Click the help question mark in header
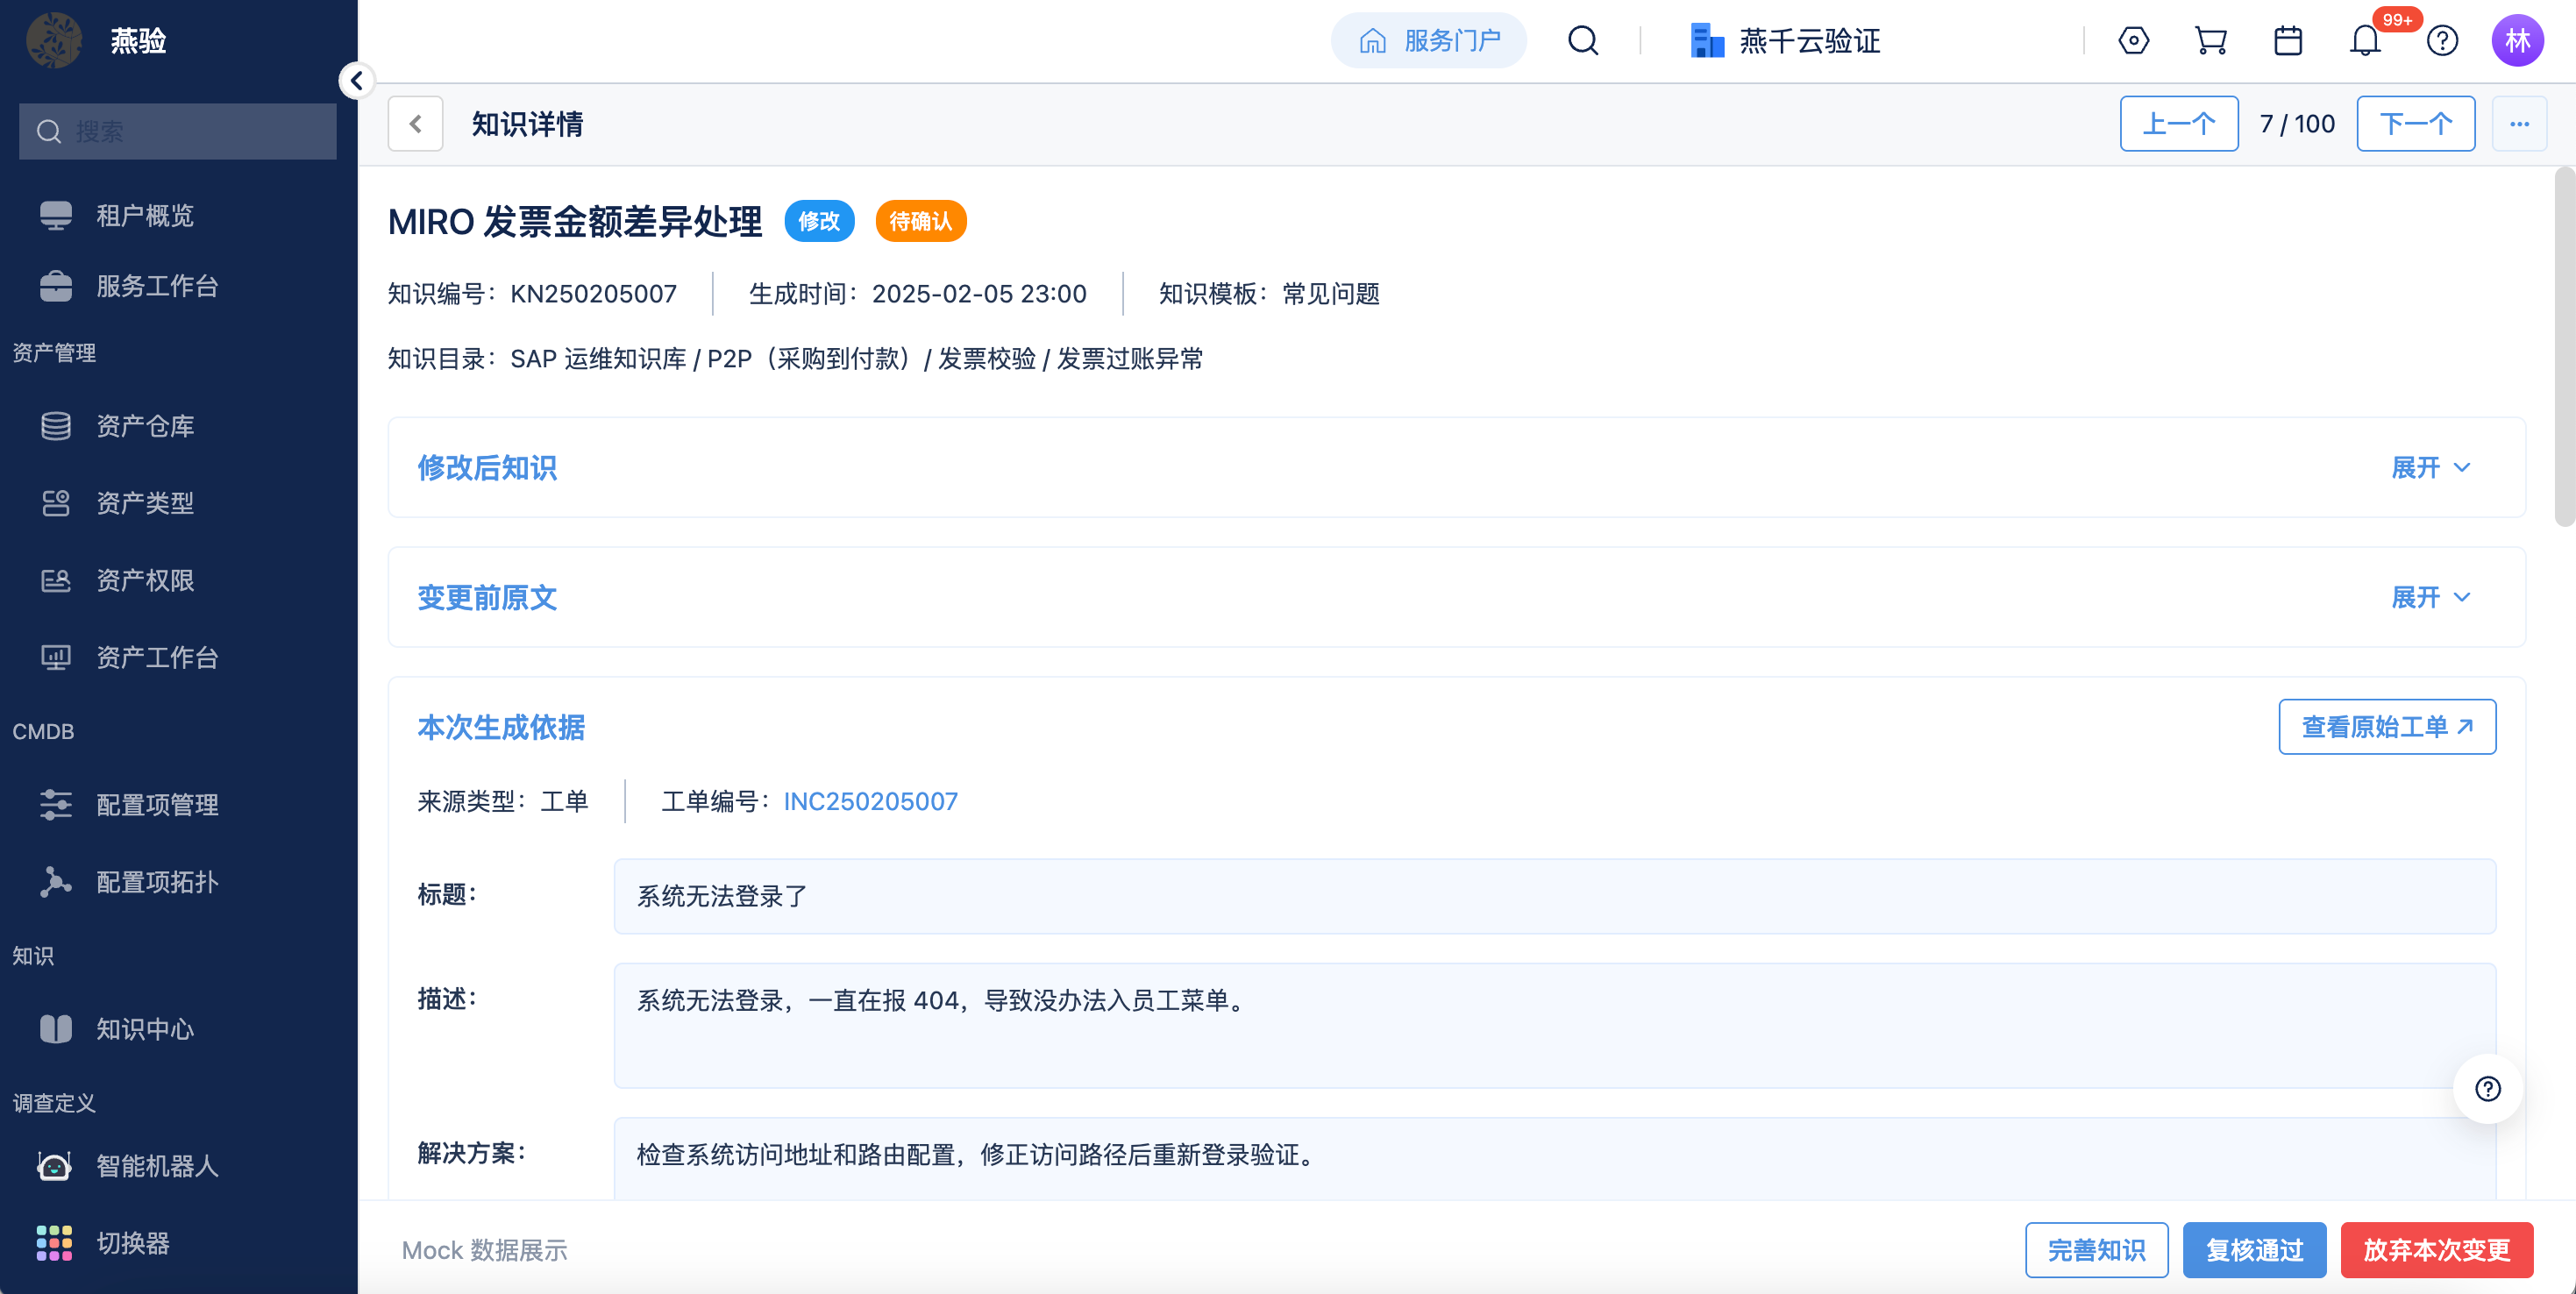The image size is (2576, 1294). click(2442, 41)
